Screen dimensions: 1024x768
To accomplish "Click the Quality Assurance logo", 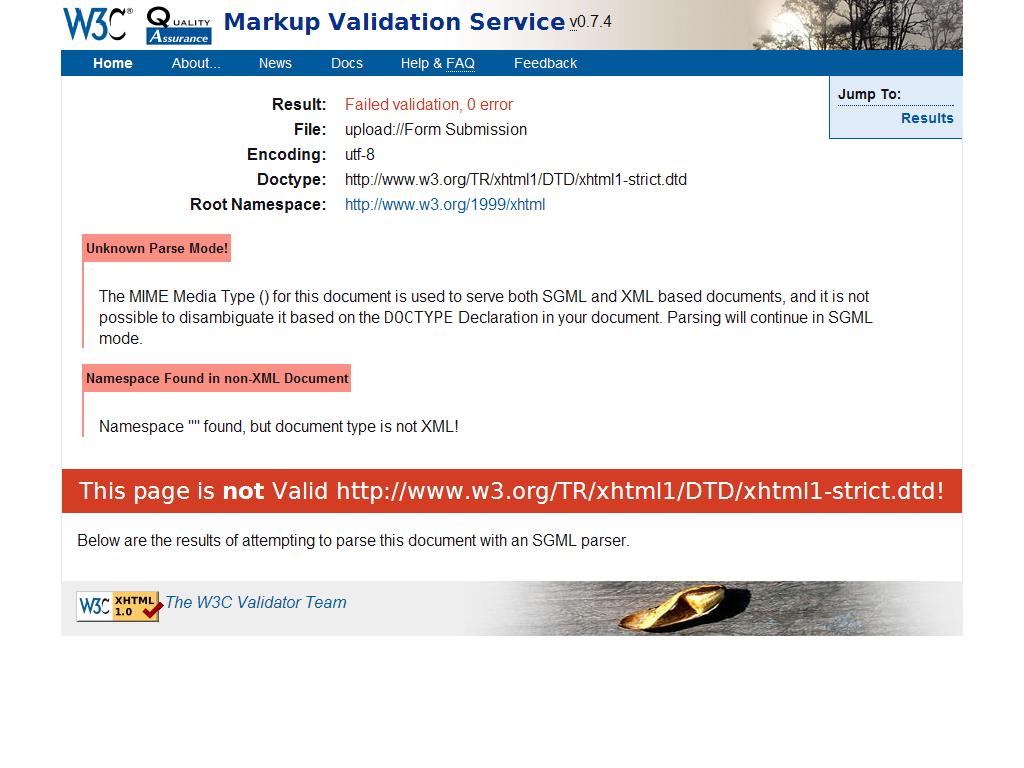I will (x=179, y=25).
